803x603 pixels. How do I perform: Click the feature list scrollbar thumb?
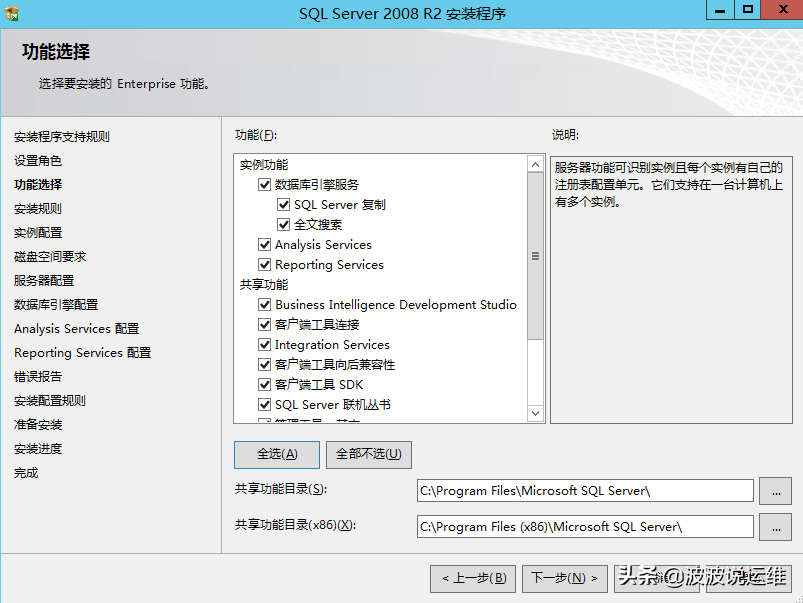[535, 256]
